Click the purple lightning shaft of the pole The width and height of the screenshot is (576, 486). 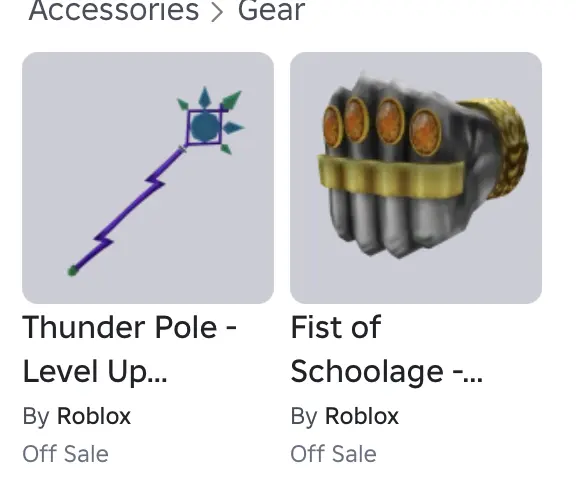click(129, 209)
